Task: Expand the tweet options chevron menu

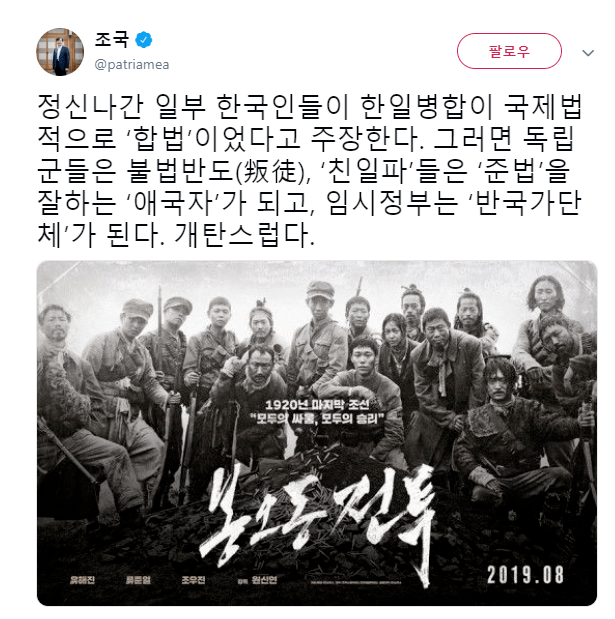Action: point(588,53)
